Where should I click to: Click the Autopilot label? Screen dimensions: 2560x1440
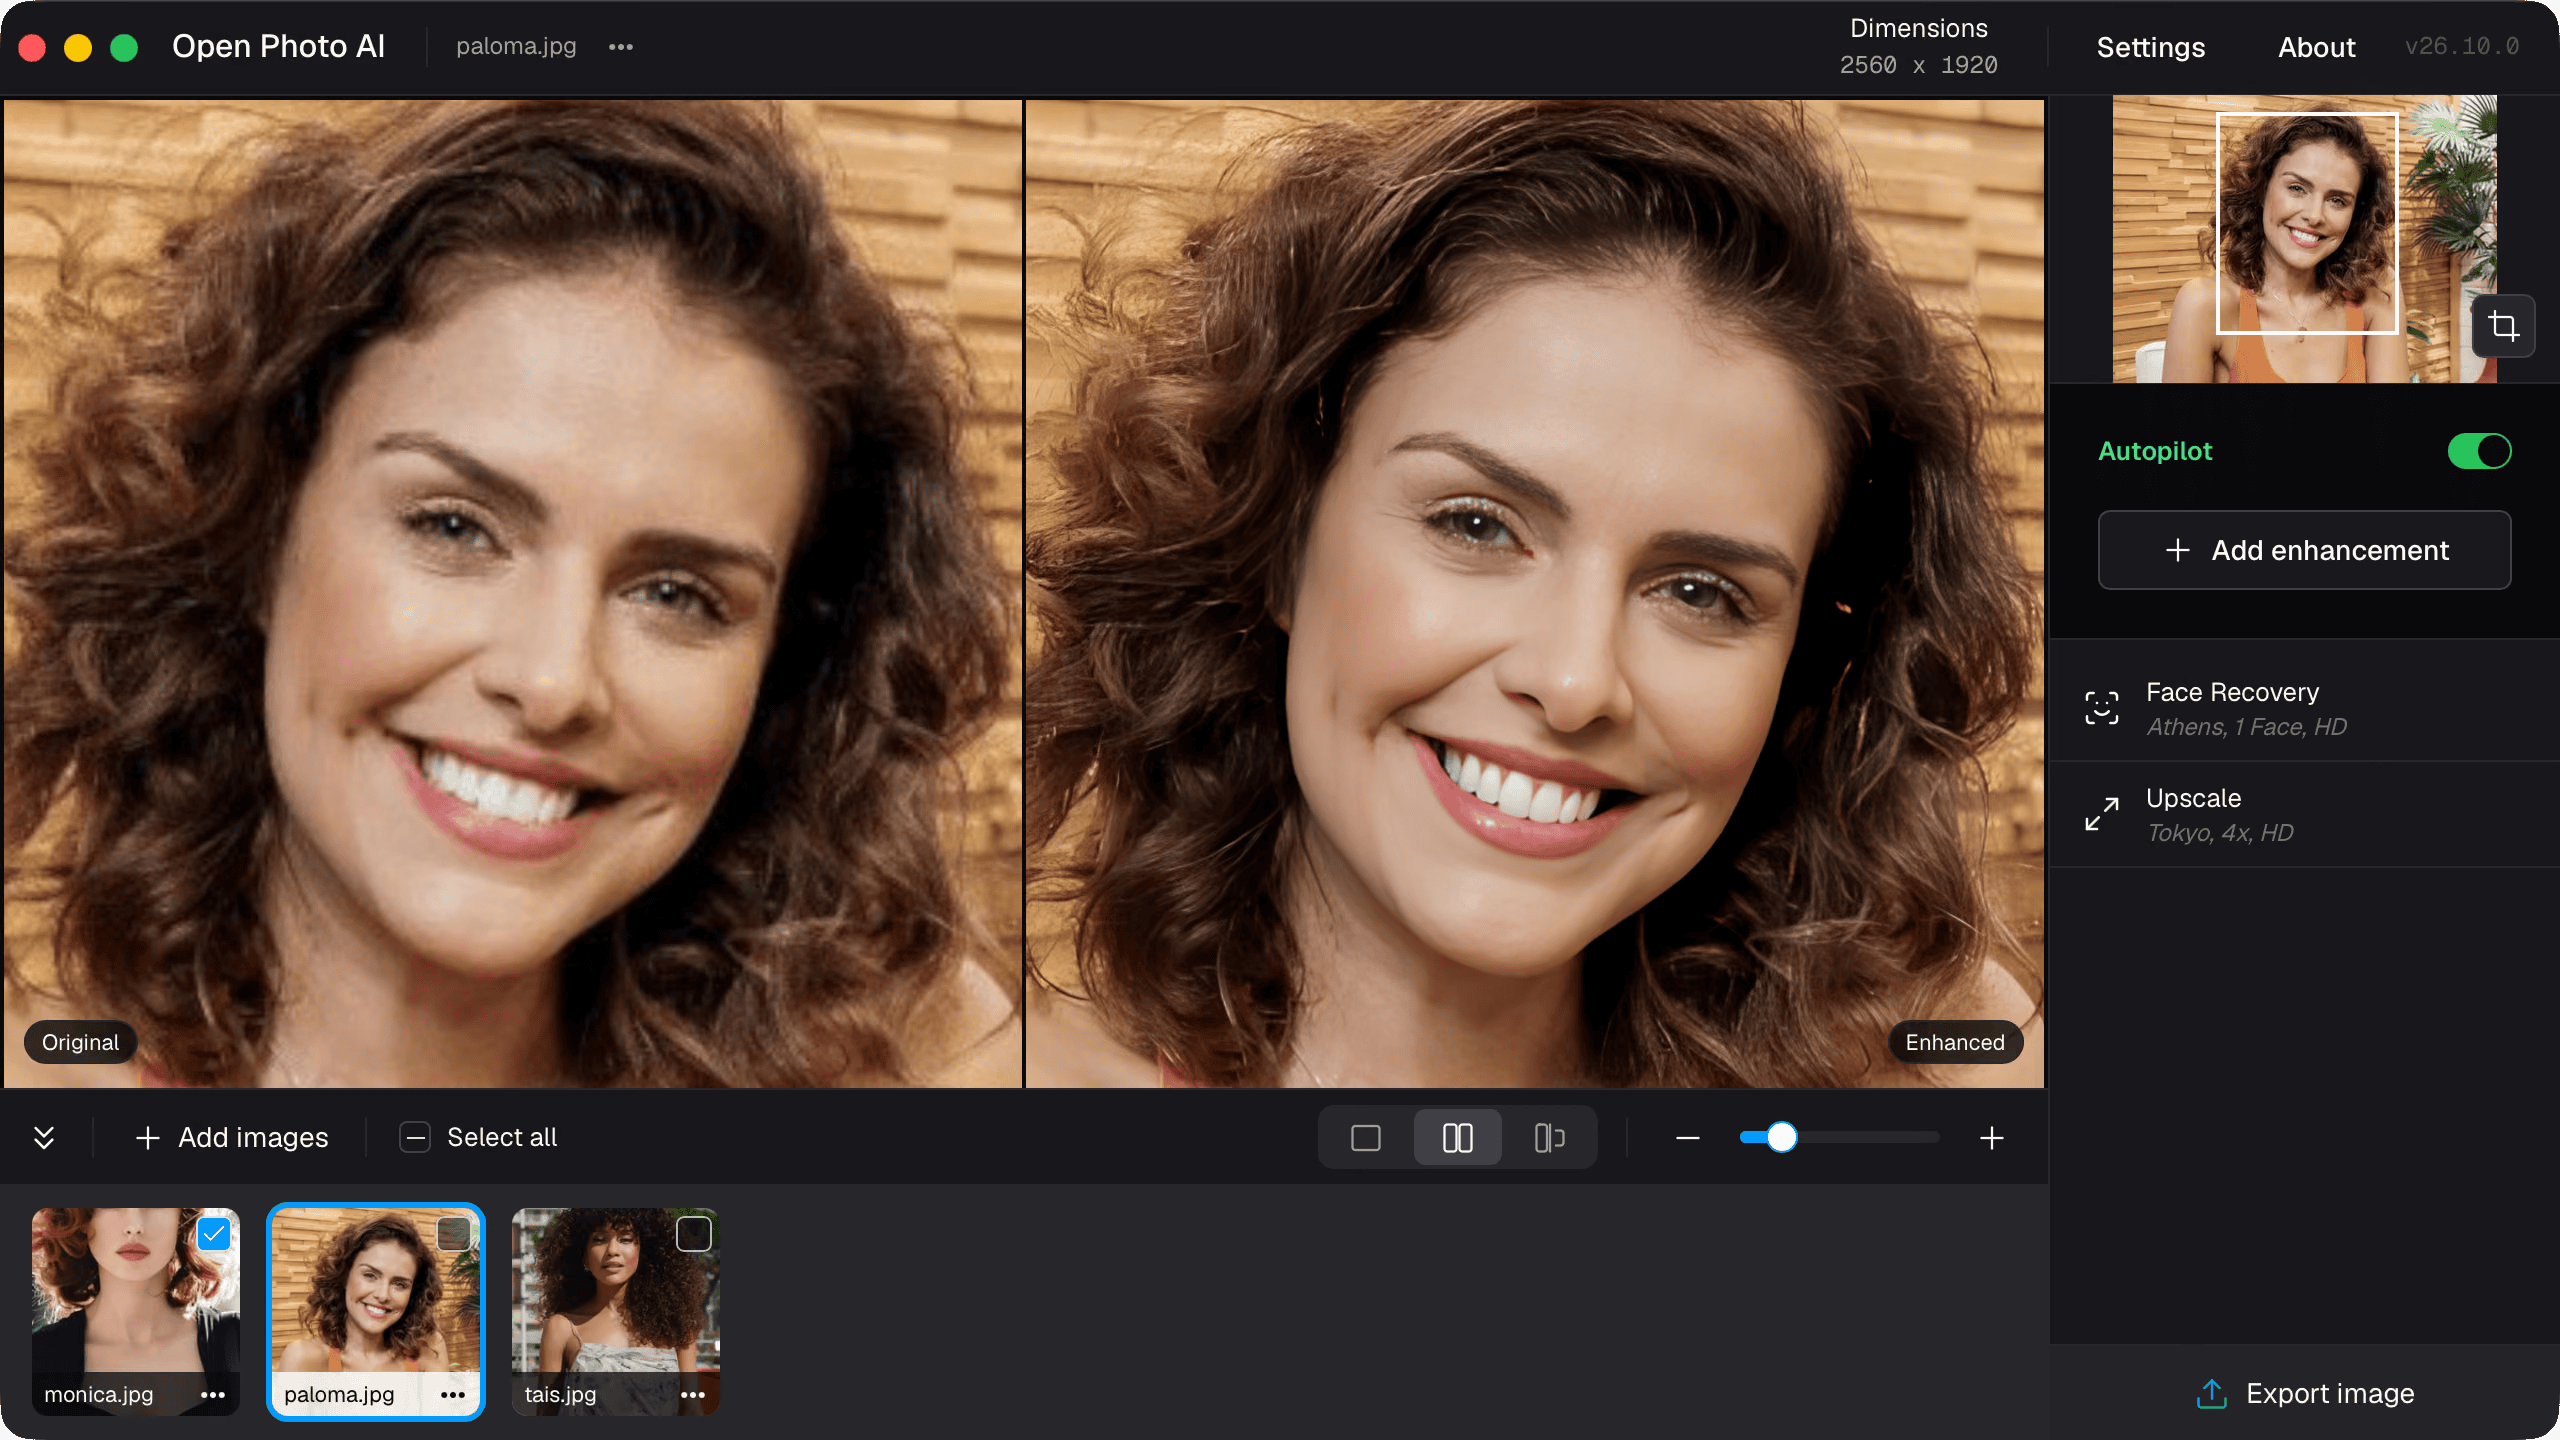point(2155,451)
